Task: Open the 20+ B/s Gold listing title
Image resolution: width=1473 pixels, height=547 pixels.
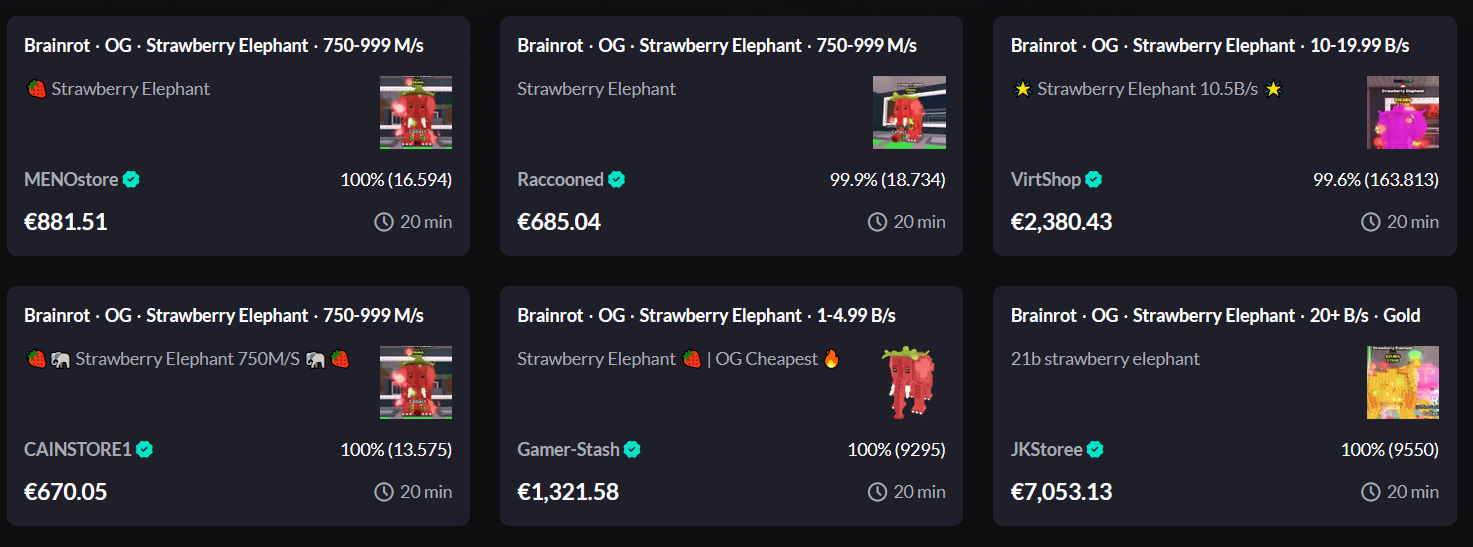Action: [1216, 316]
